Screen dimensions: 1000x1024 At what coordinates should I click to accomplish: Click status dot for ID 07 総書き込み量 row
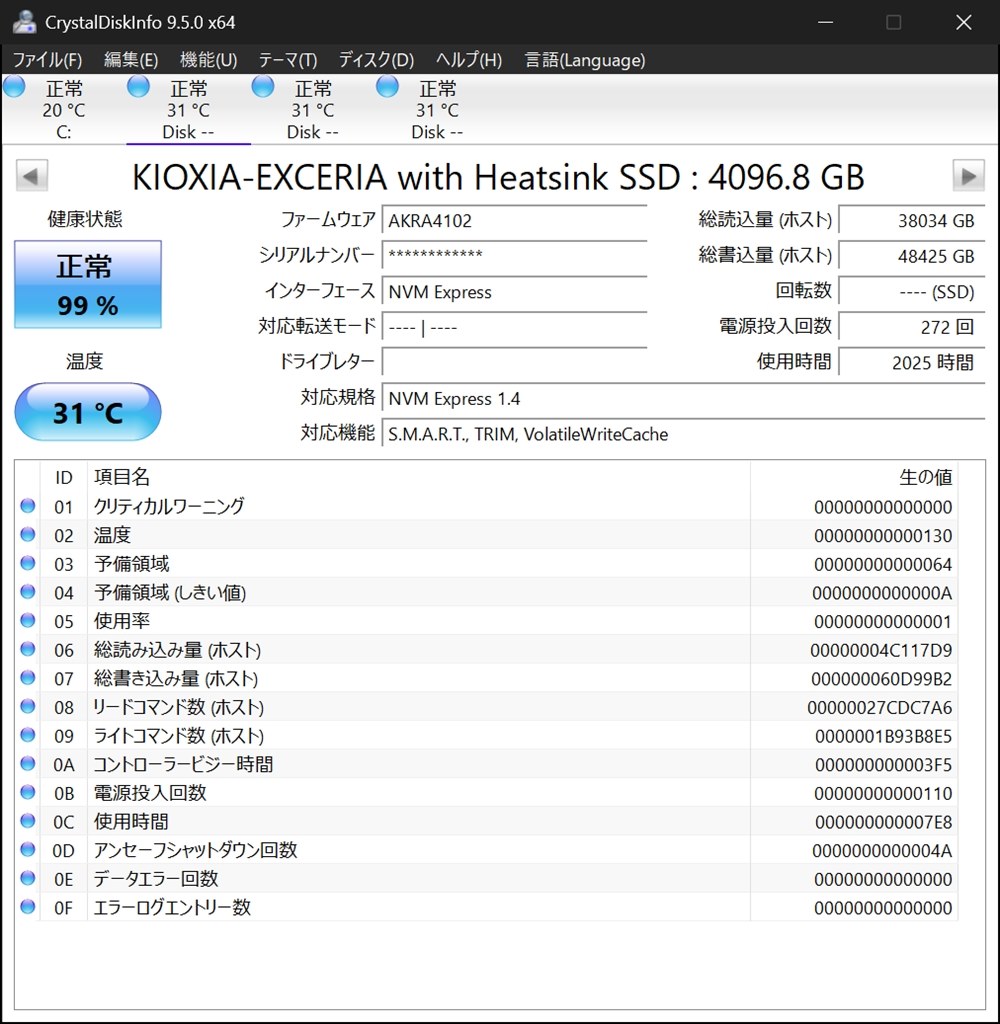coord(27,677)
